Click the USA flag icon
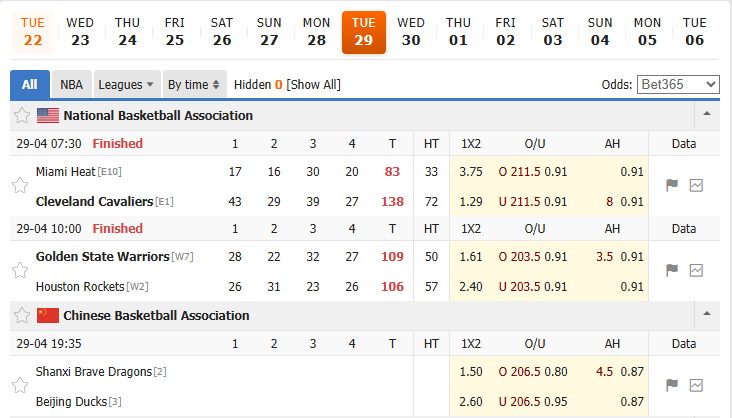This screenshot has height=418, width=732. pyautogui.click(x=48, y=115)
